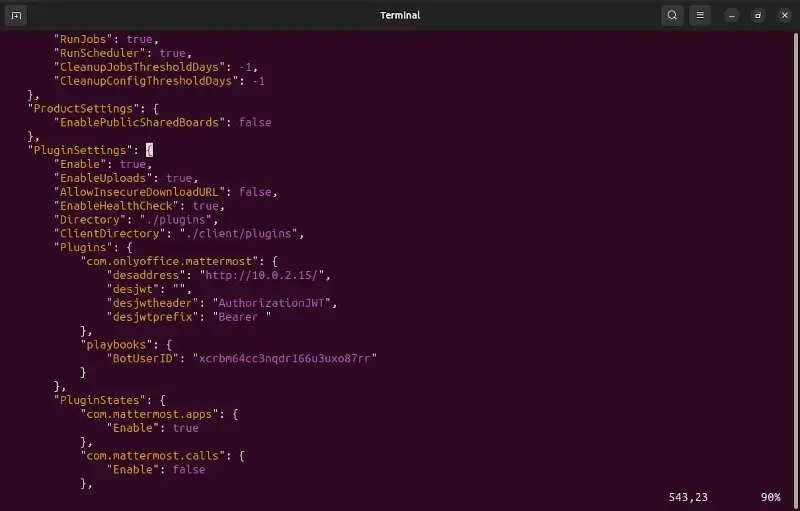The image size is (800, 511).
Task: Click the opening brace after "Plugins"
Action: 129,246
